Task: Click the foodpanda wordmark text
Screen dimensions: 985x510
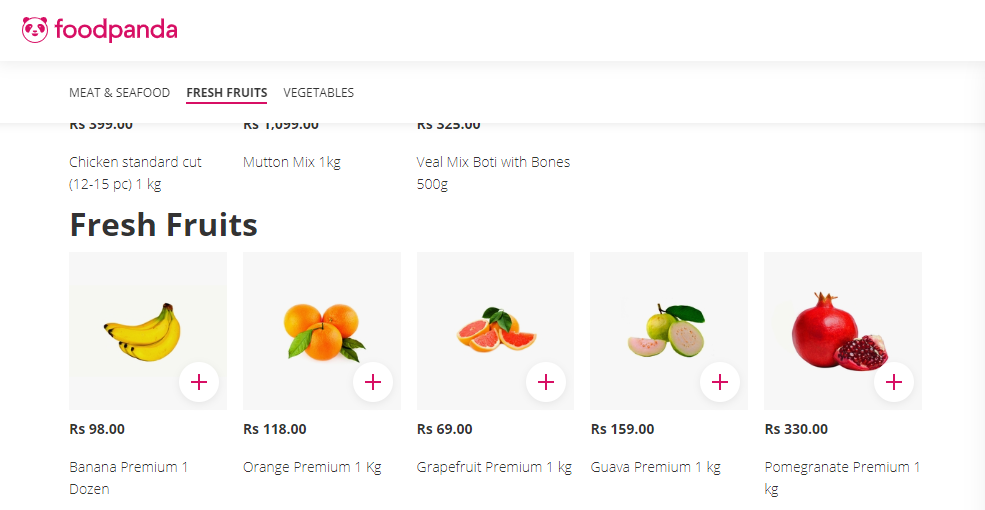Action: coord(116,30)
